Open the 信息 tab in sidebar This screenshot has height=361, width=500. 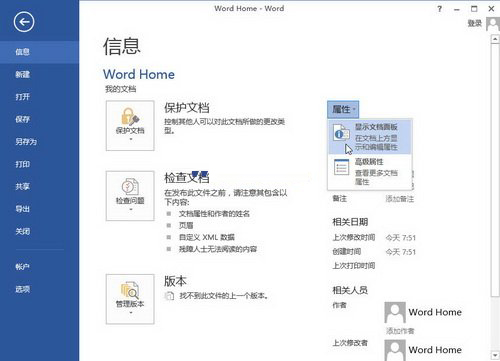[x=39, y=52]
